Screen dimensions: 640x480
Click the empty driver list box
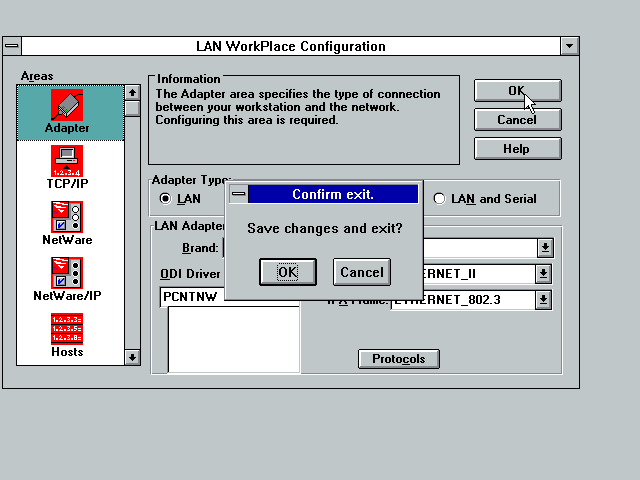point(234,340)
